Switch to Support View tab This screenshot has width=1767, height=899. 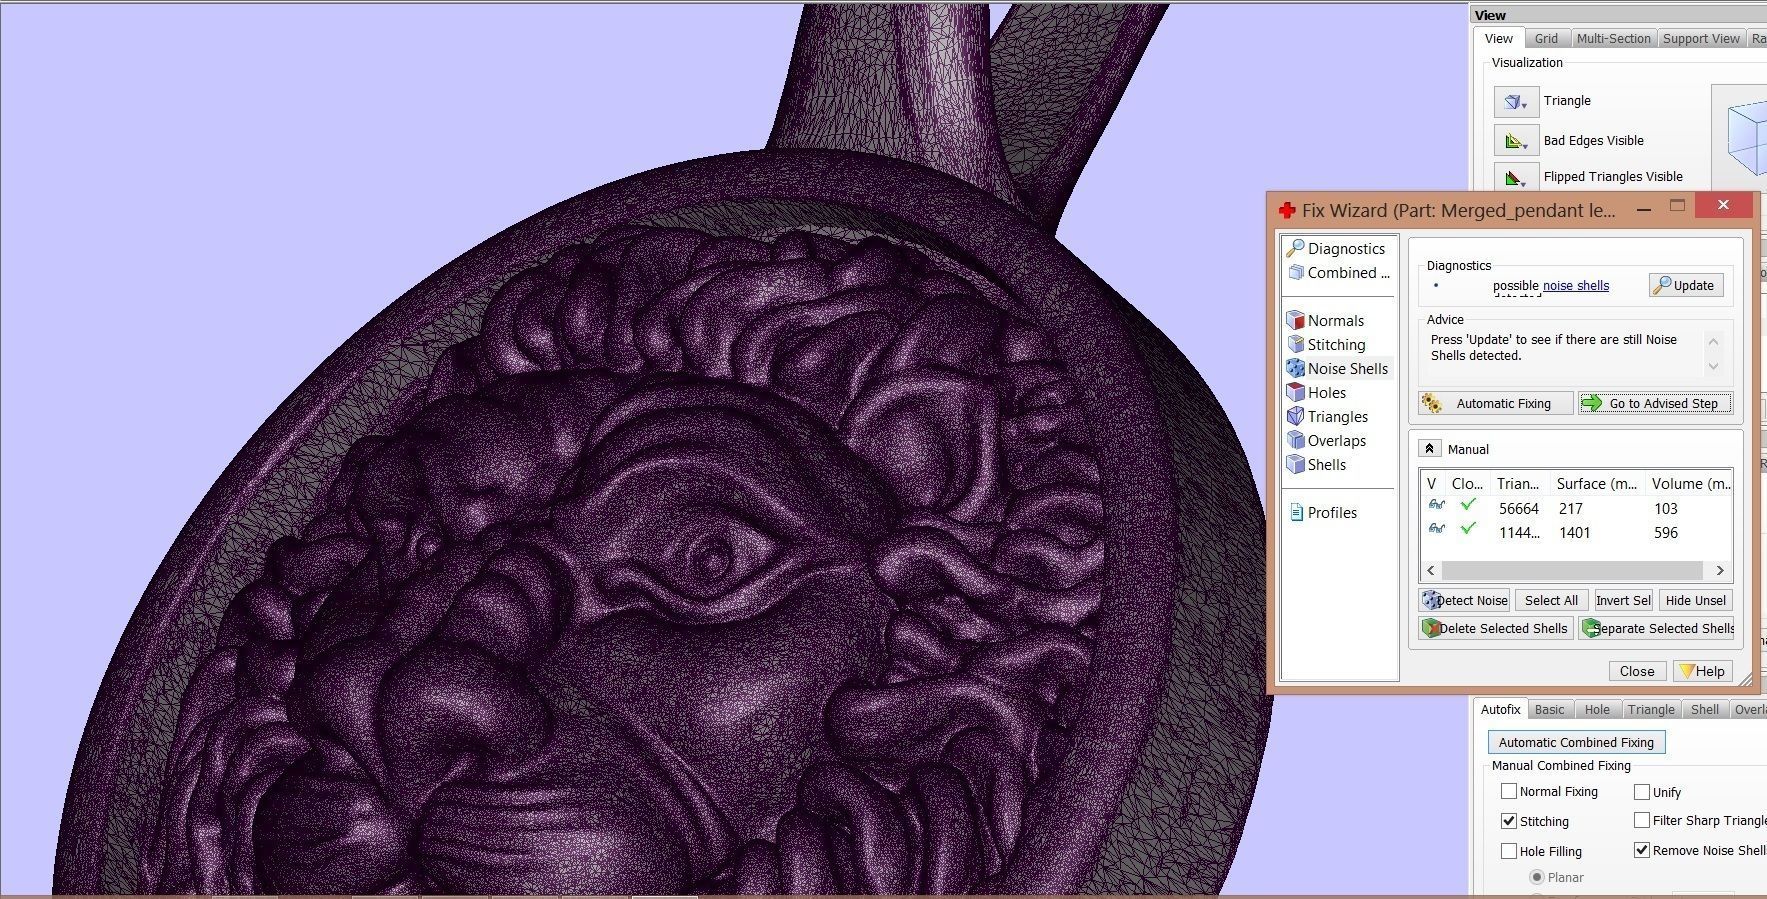point(1701,38)
